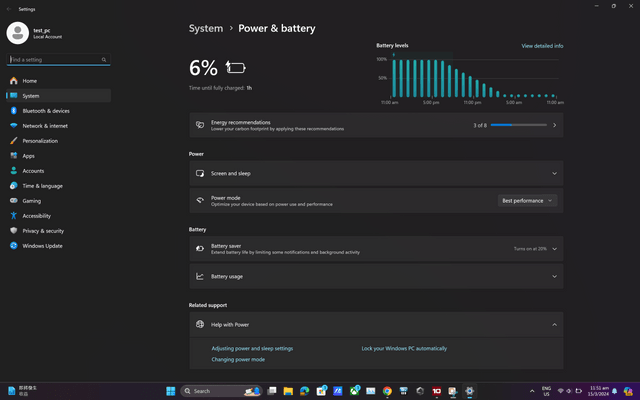This screenshot has height=400, width=640.
Task: Open Network & internet settings
Action: tap(58, 126)
